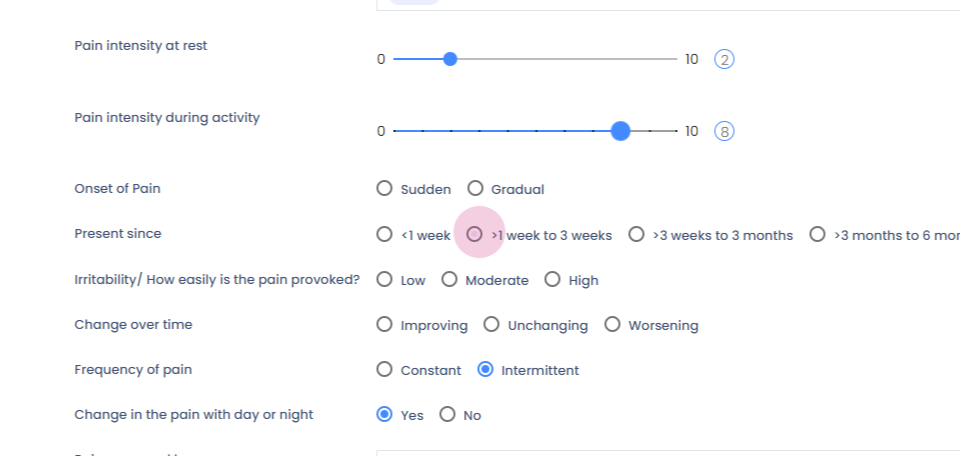This screenshot has height=456, width=960.
Task: Set irritability to Low
Action: (x=384, y=279)
